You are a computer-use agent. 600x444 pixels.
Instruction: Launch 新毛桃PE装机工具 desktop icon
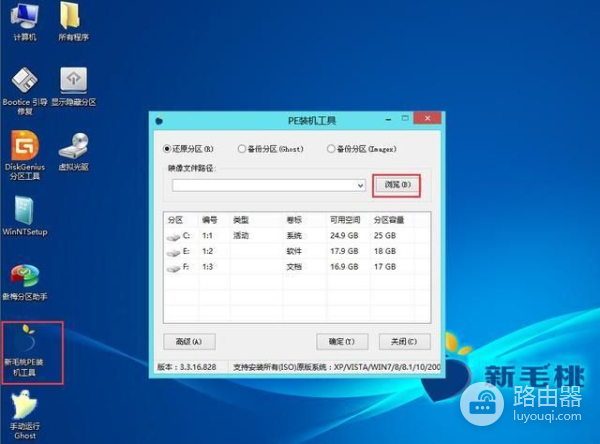[24, 351]
